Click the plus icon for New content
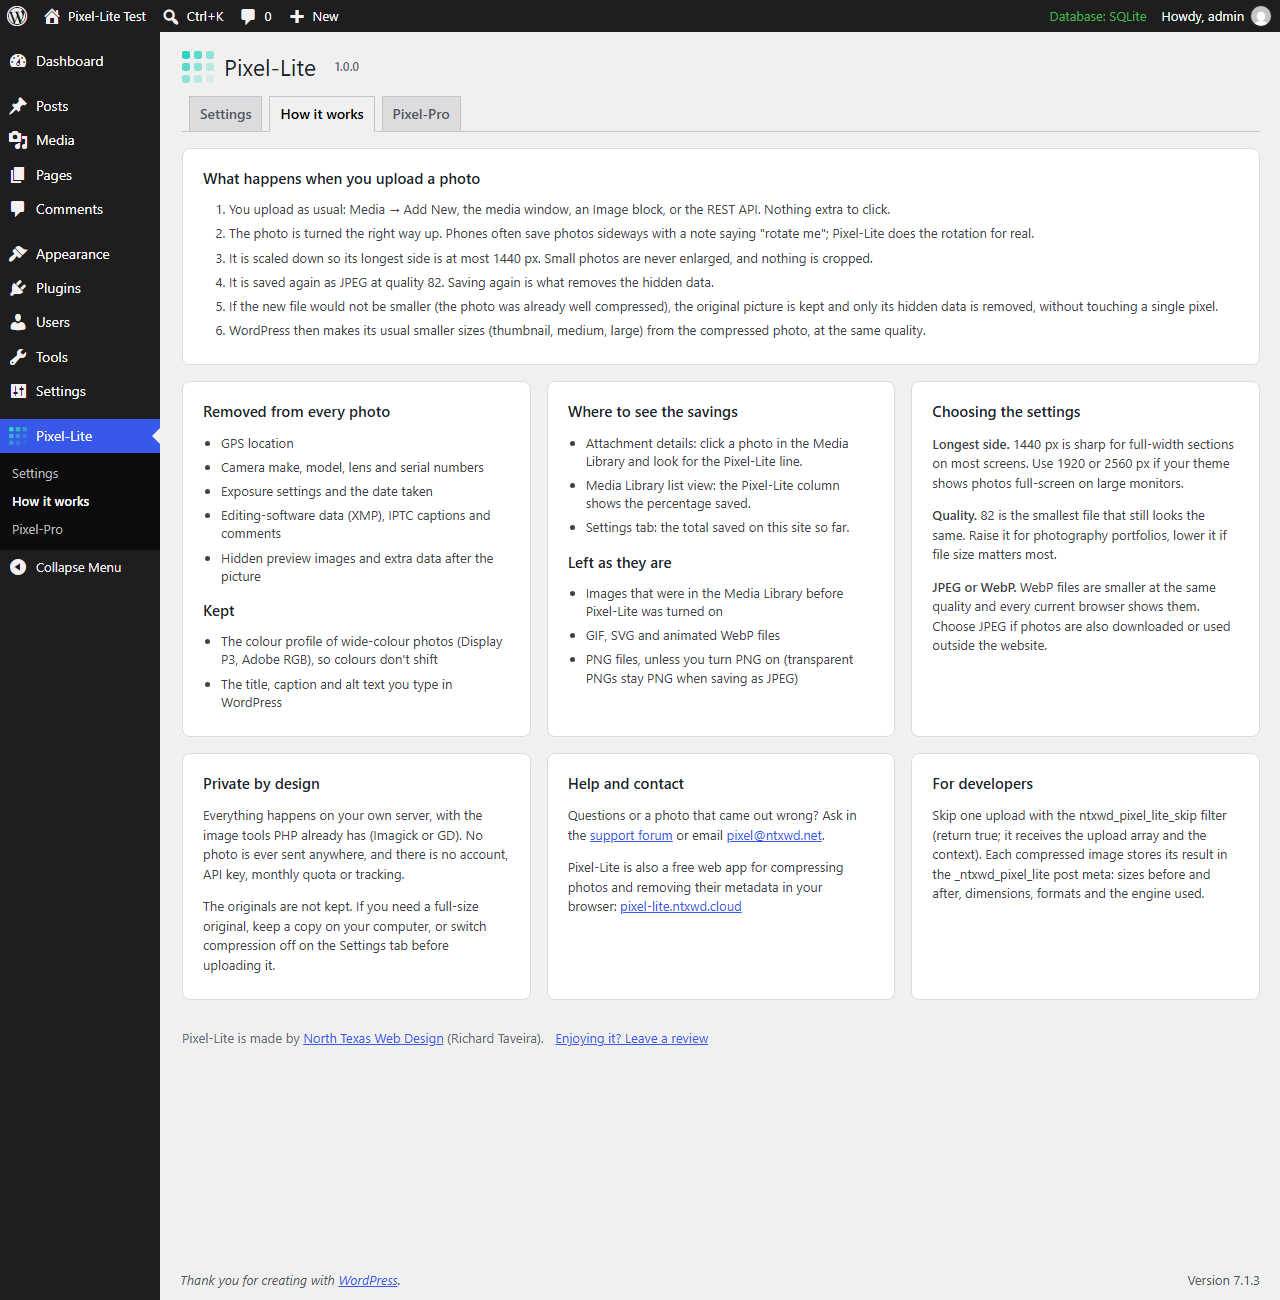This screenshot has height=1300, width=1280. (x=297, y=16)
